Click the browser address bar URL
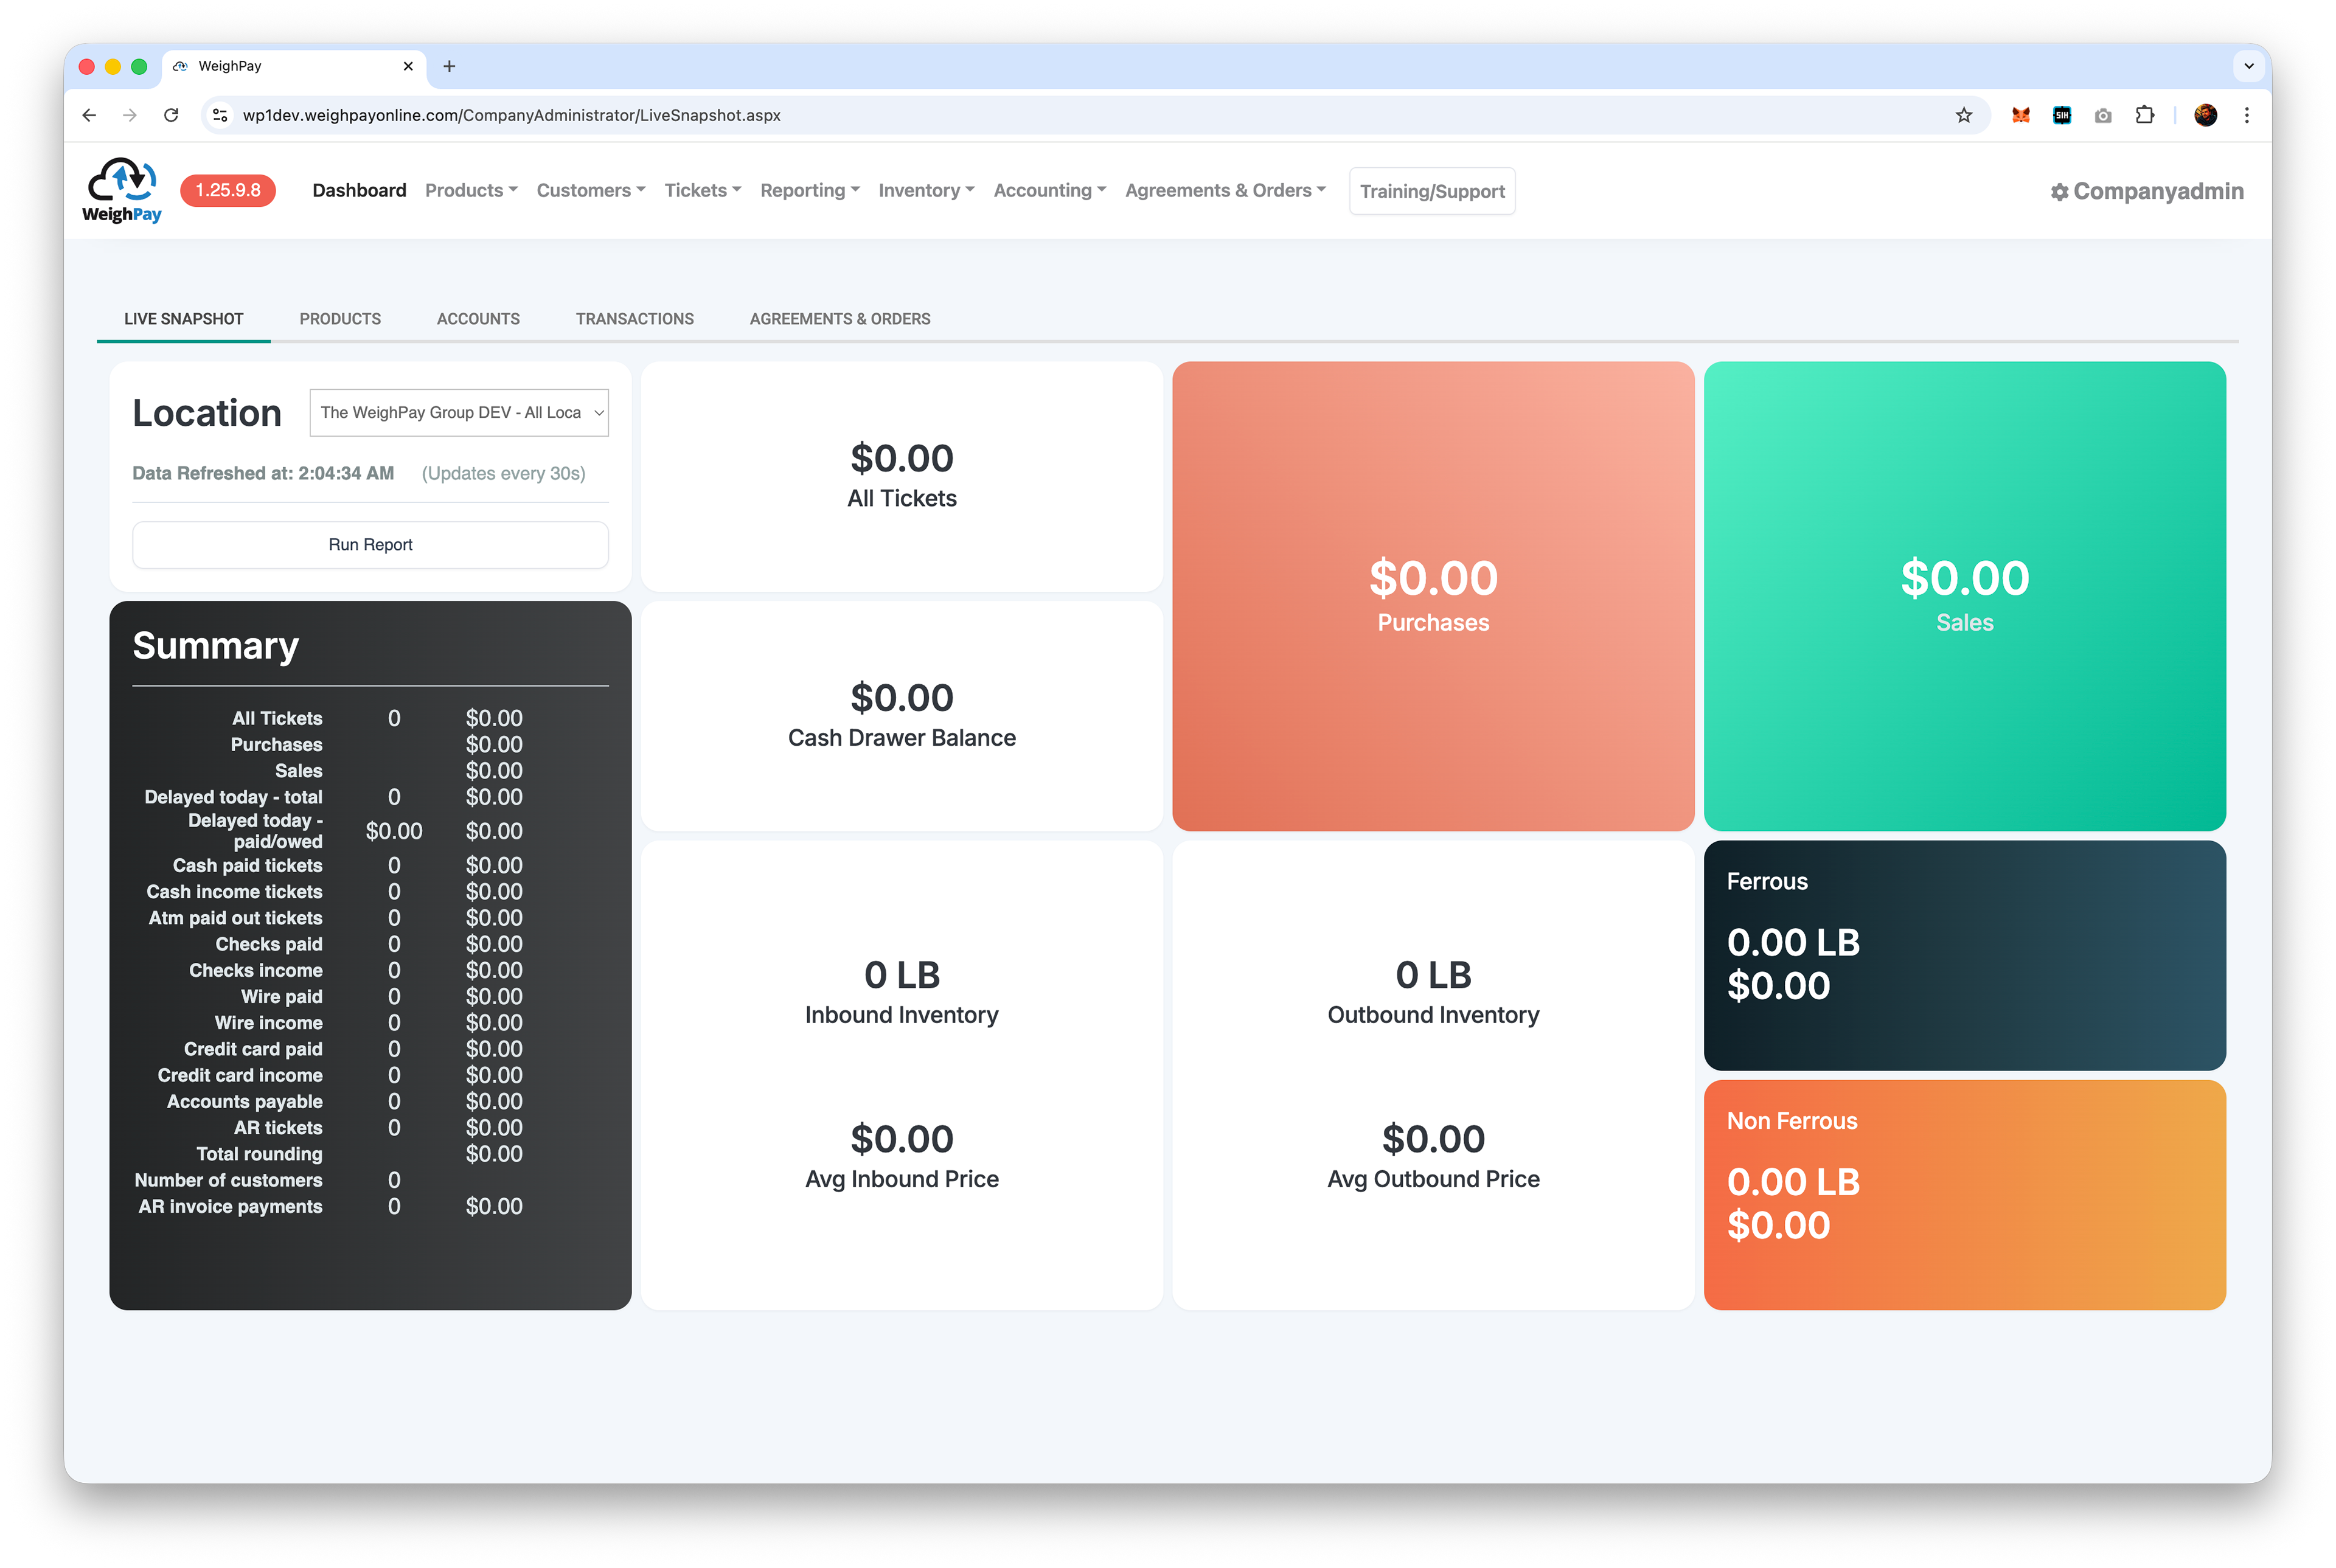Viewport: 2336px width, 1568px height. (x=511, y=115)
